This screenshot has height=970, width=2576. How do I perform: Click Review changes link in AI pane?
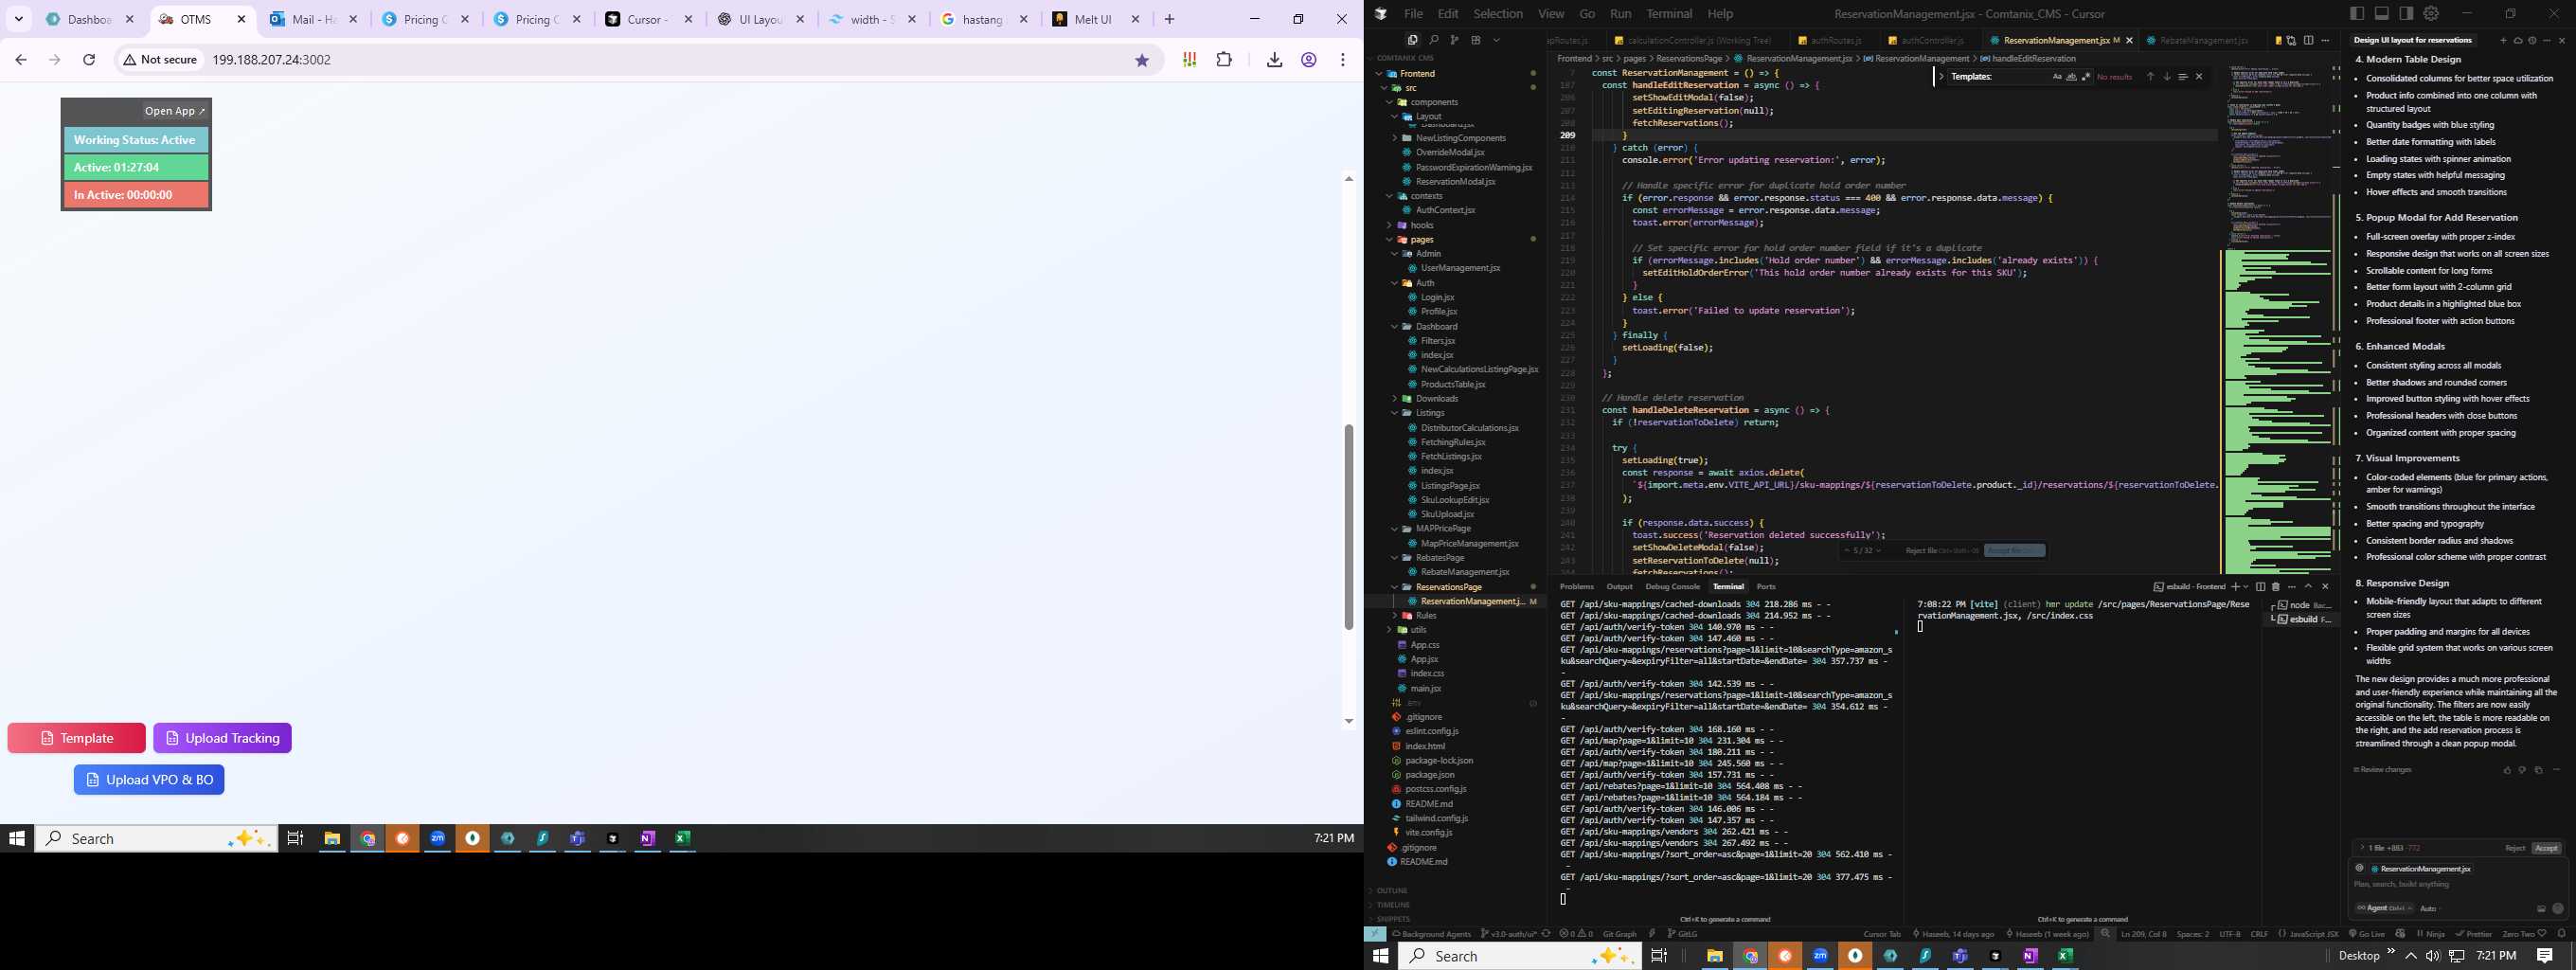pyautogui.click(x=2383, y=770)
